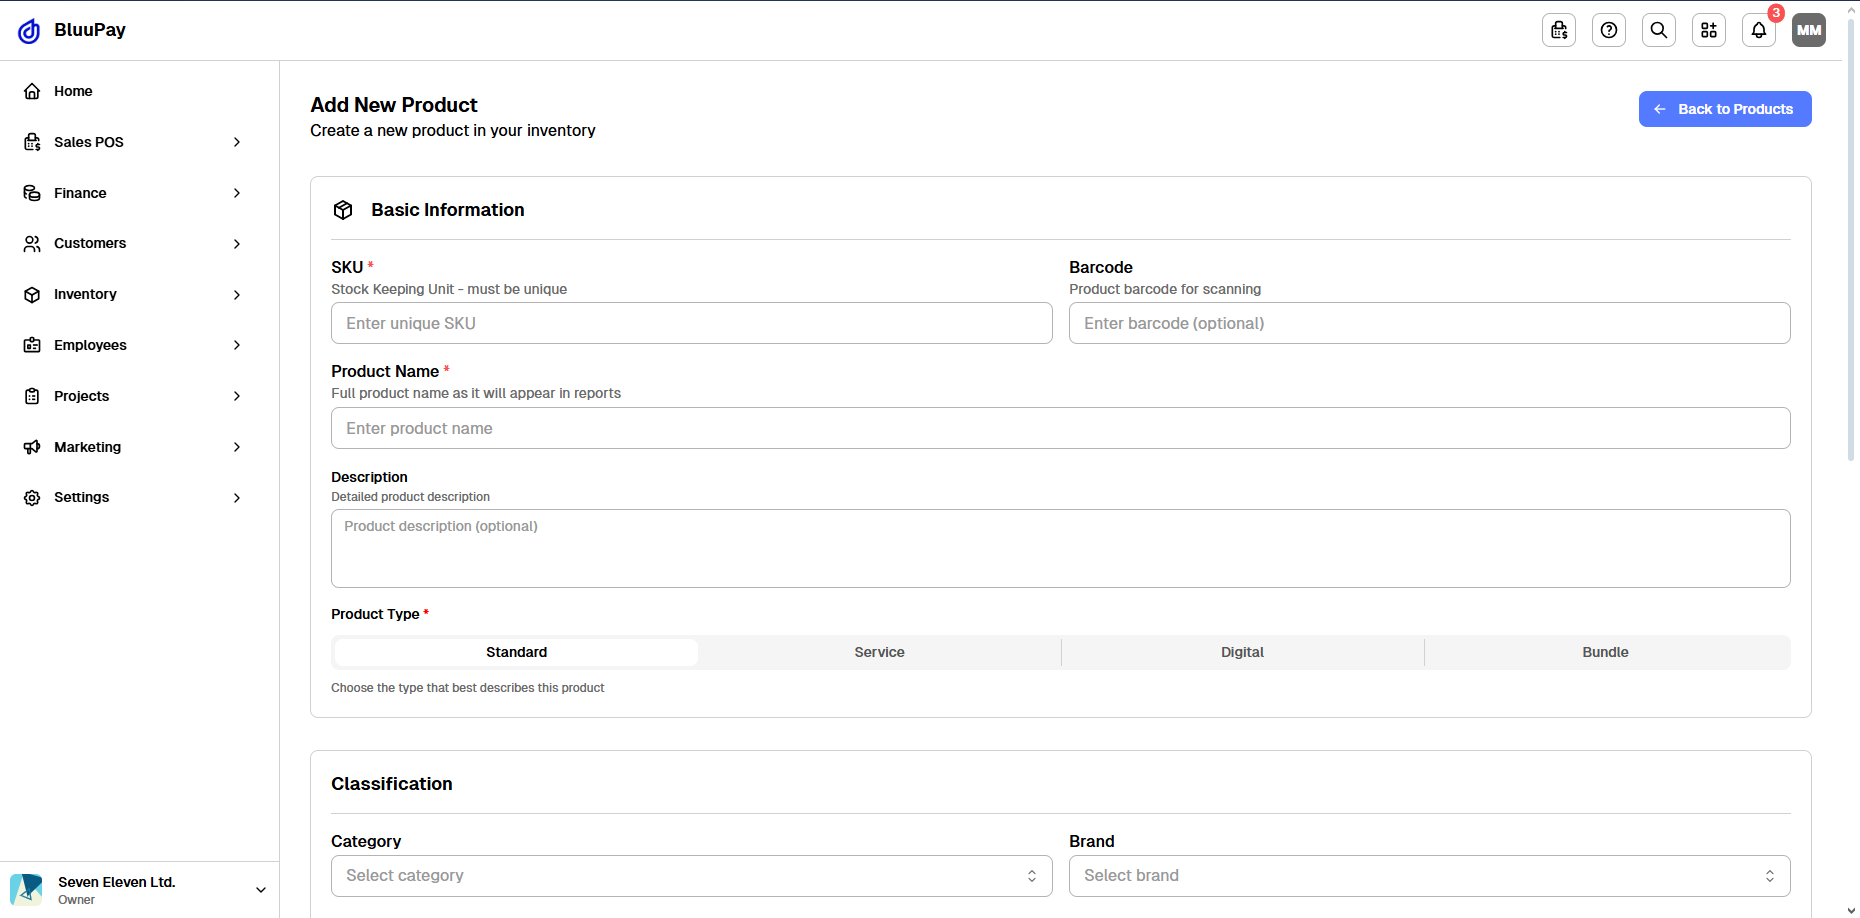Open the notifications bell
The width and height of the screenshot is (1860, 918).
point(1759,30)
